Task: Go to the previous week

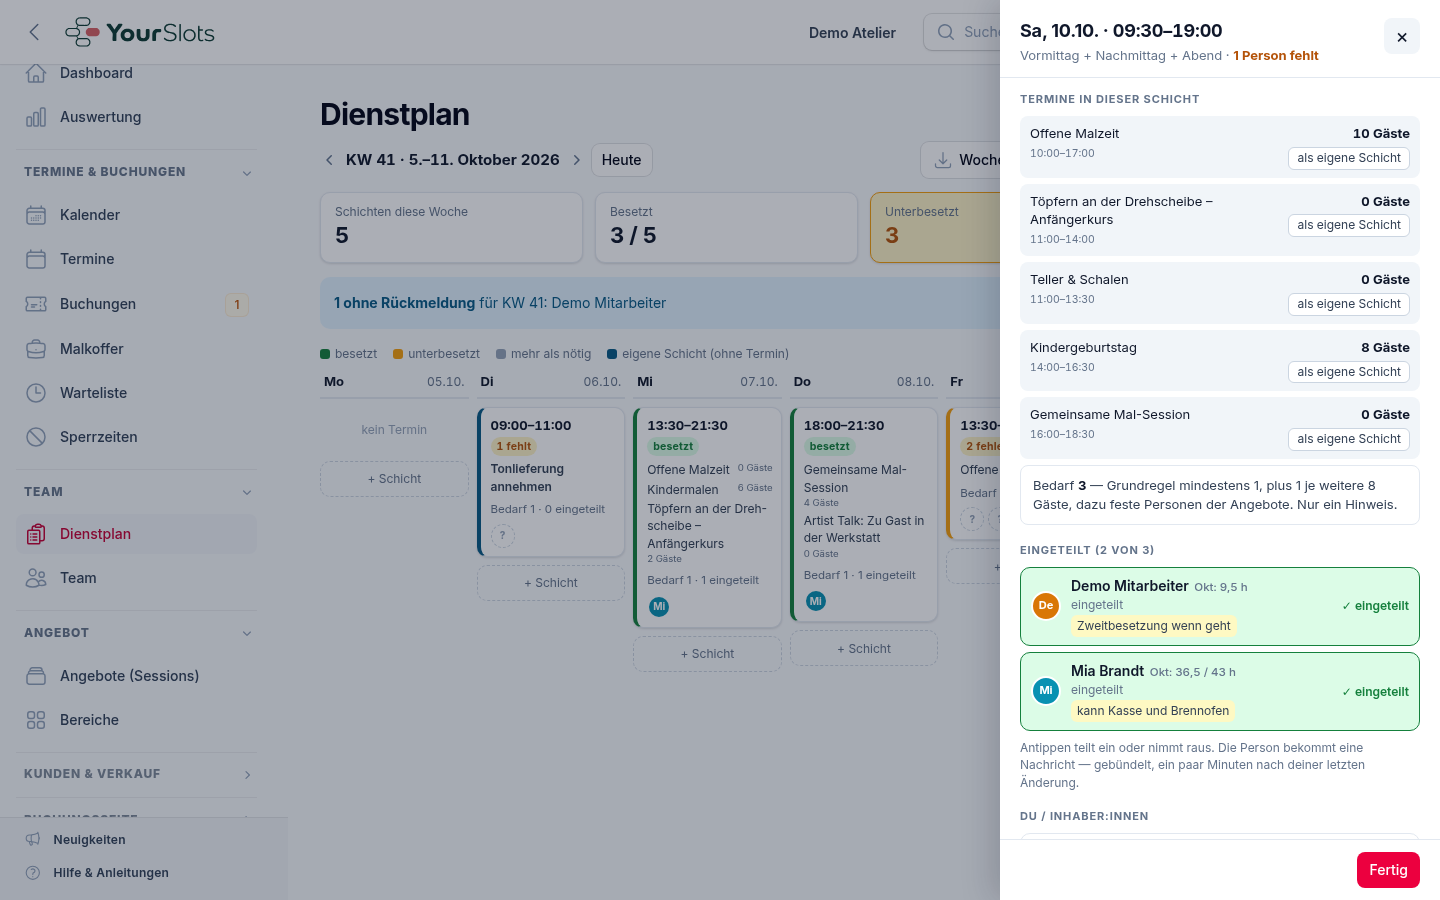Action: point(329,160)
